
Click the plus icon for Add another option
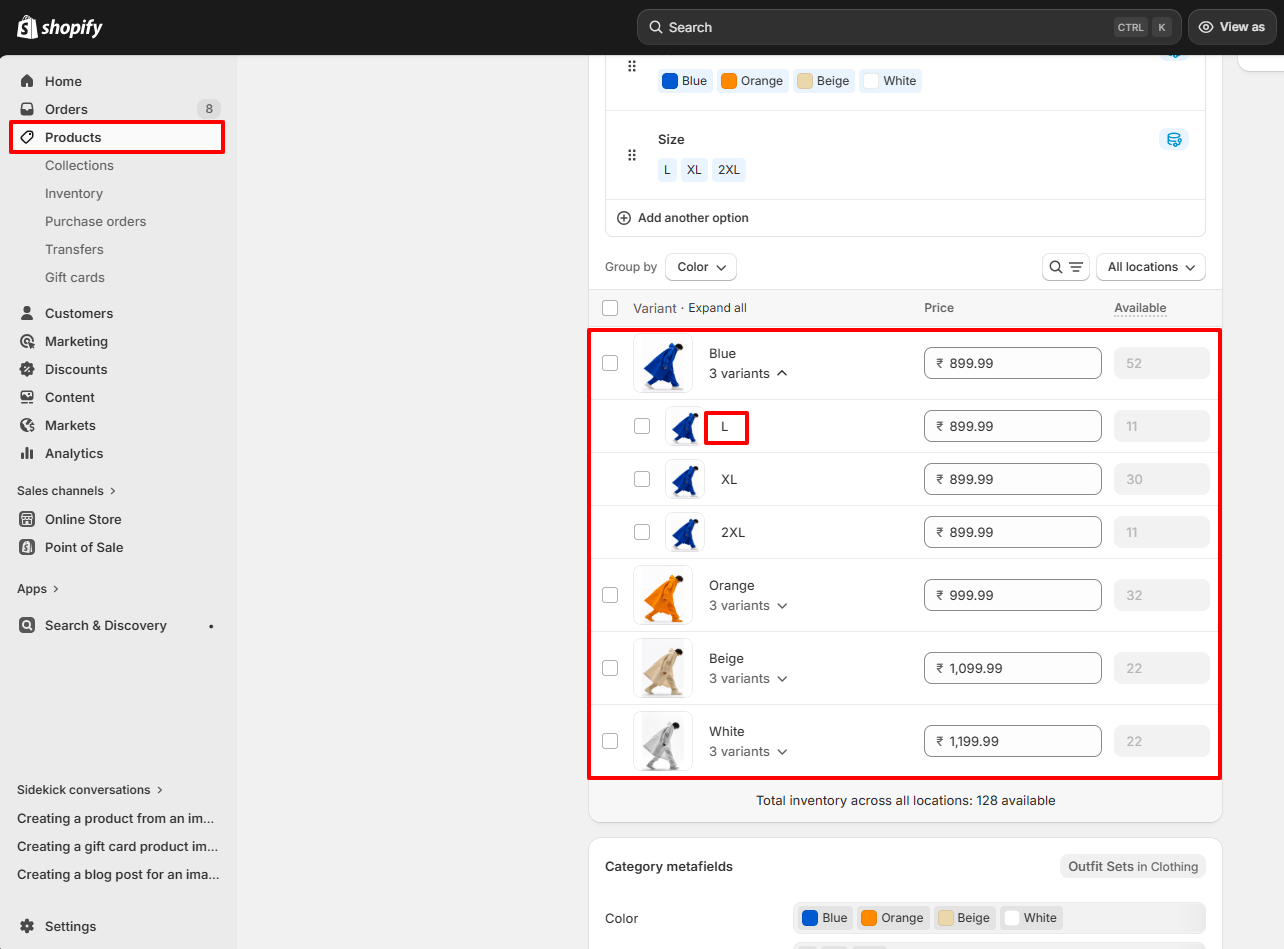pyautogui.click(x=624, y=218)
